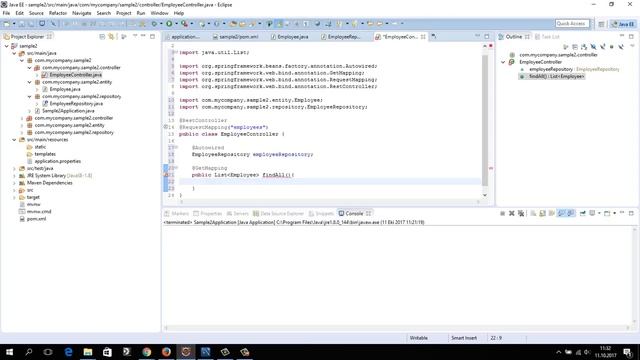Click the green Run toolbar button
Viewport: 640px width, 360px height.
pos(169,24)
